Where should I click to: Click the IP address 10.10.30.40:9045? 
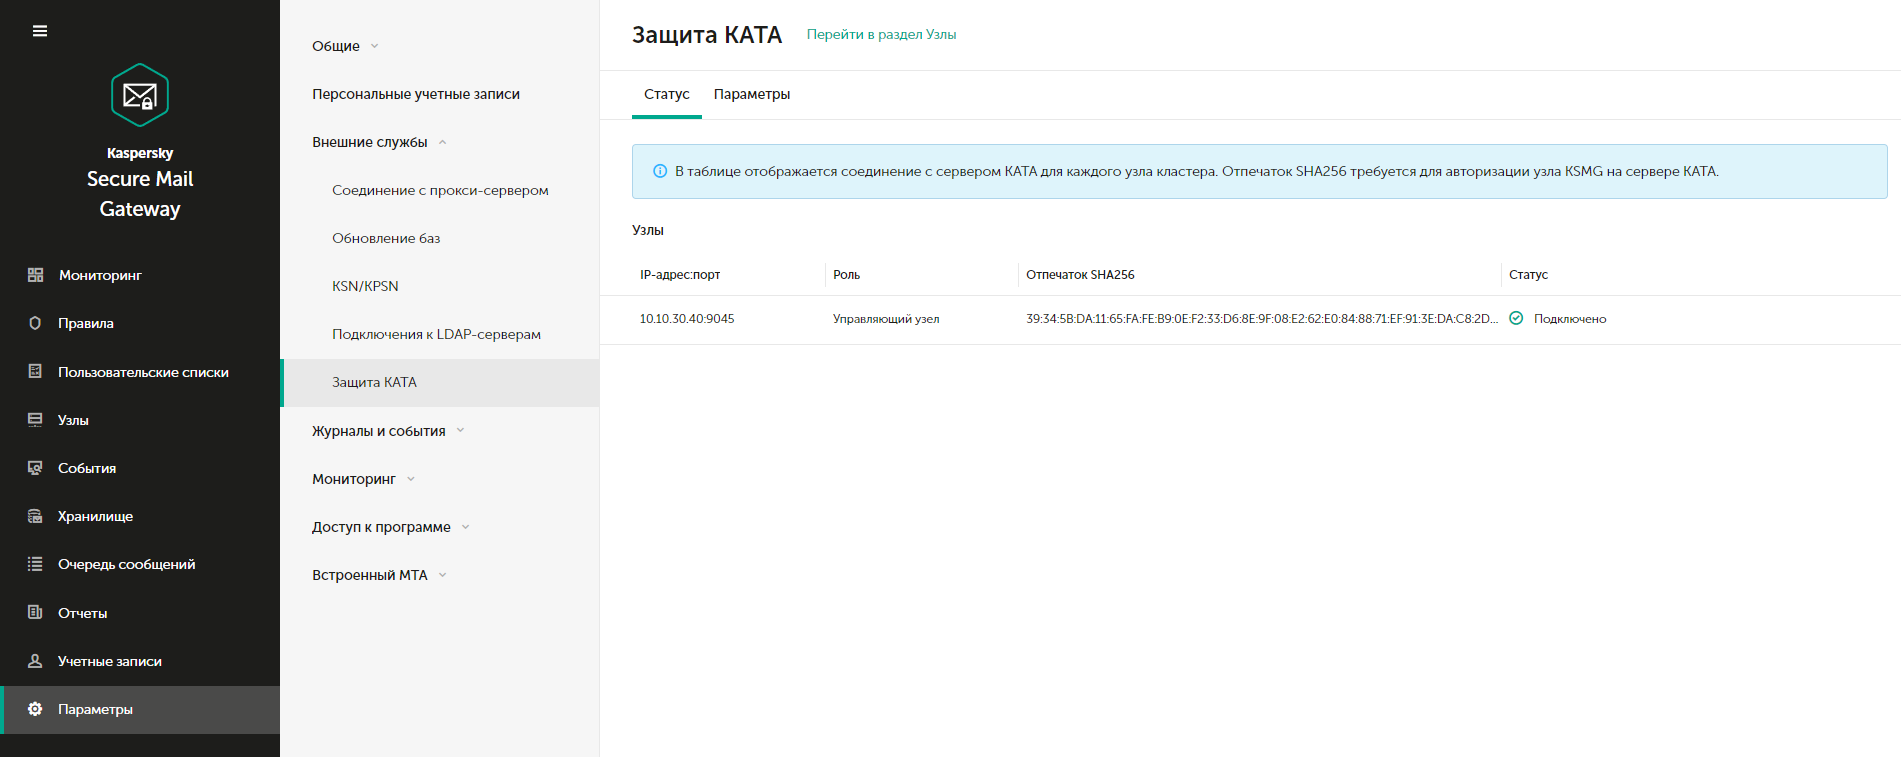tap(687, 319)
